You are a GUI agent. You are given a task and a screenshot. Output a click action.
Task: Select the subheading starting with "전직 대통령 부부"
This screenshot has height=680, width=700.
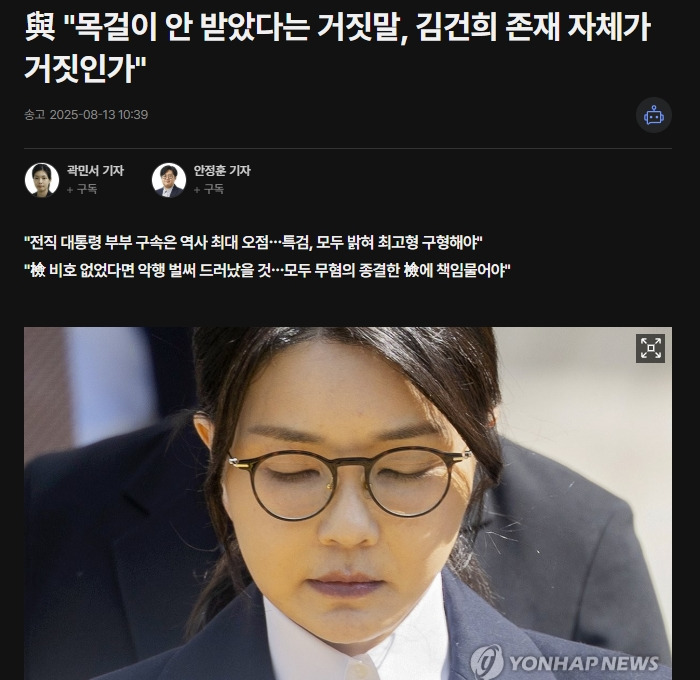coord(253,243)
